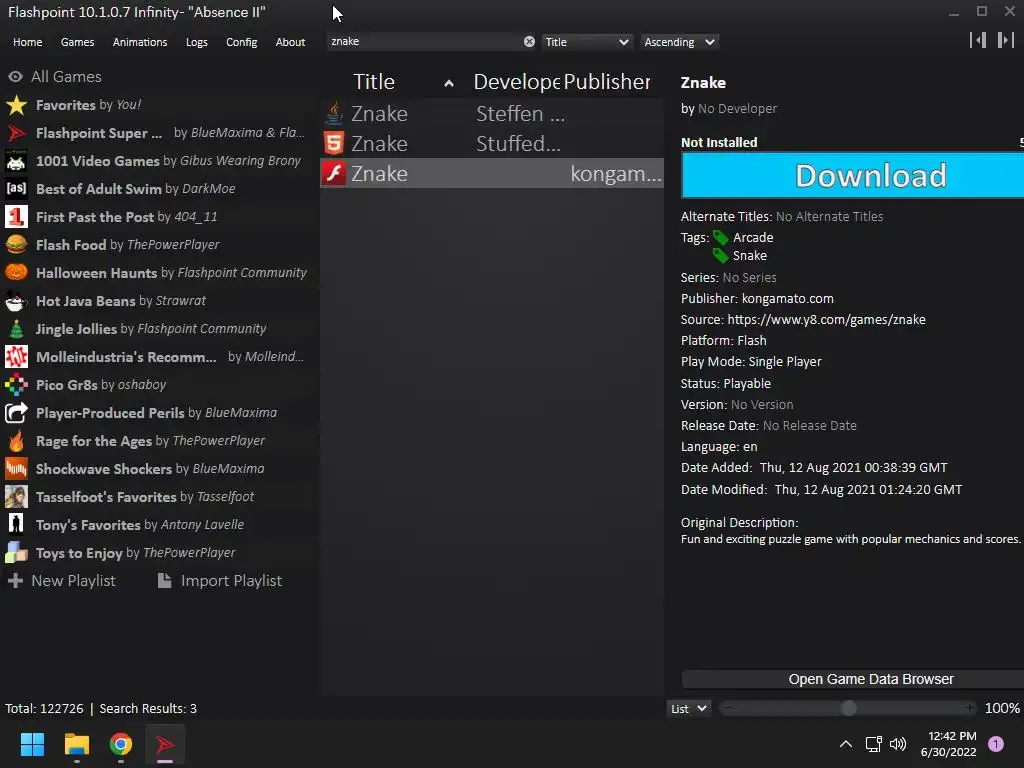
Task: Click the Hot Java Beans cup icon
Action: point(16,301)
